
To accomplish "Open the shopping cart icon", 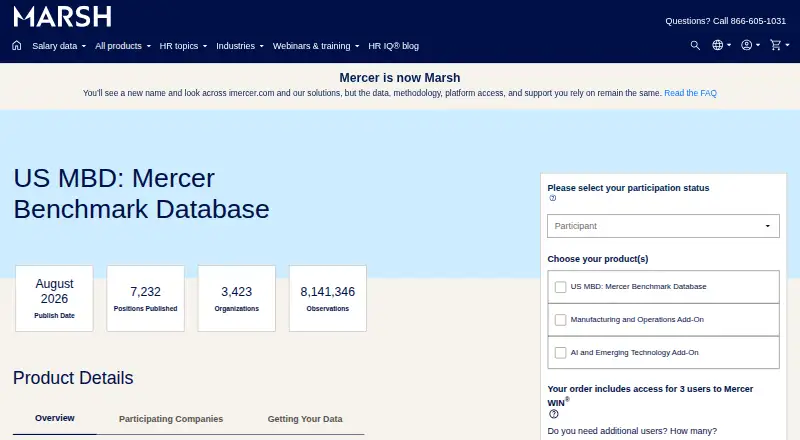I will (780, 45).
